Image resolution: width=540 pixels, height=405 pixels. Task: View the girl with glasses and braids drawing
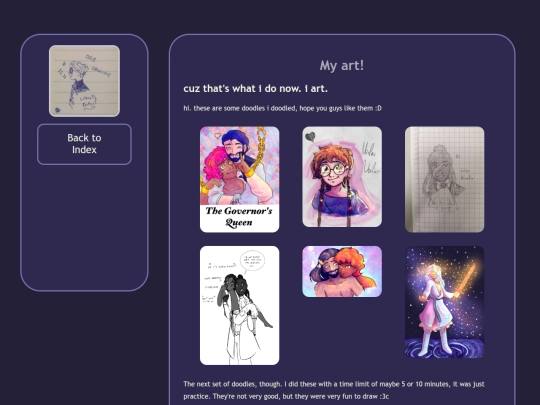coord(342,177)
